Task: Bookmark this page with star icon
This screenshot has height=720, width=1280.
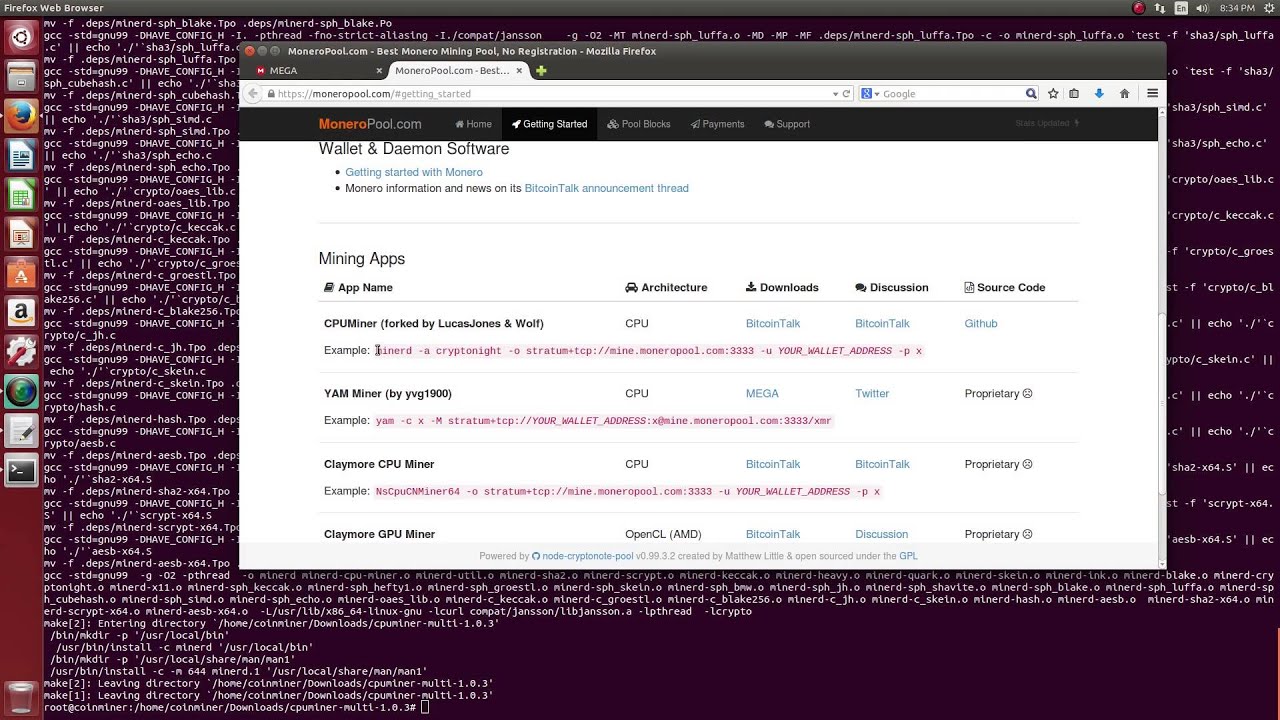Action: [x=1053, y=93]
